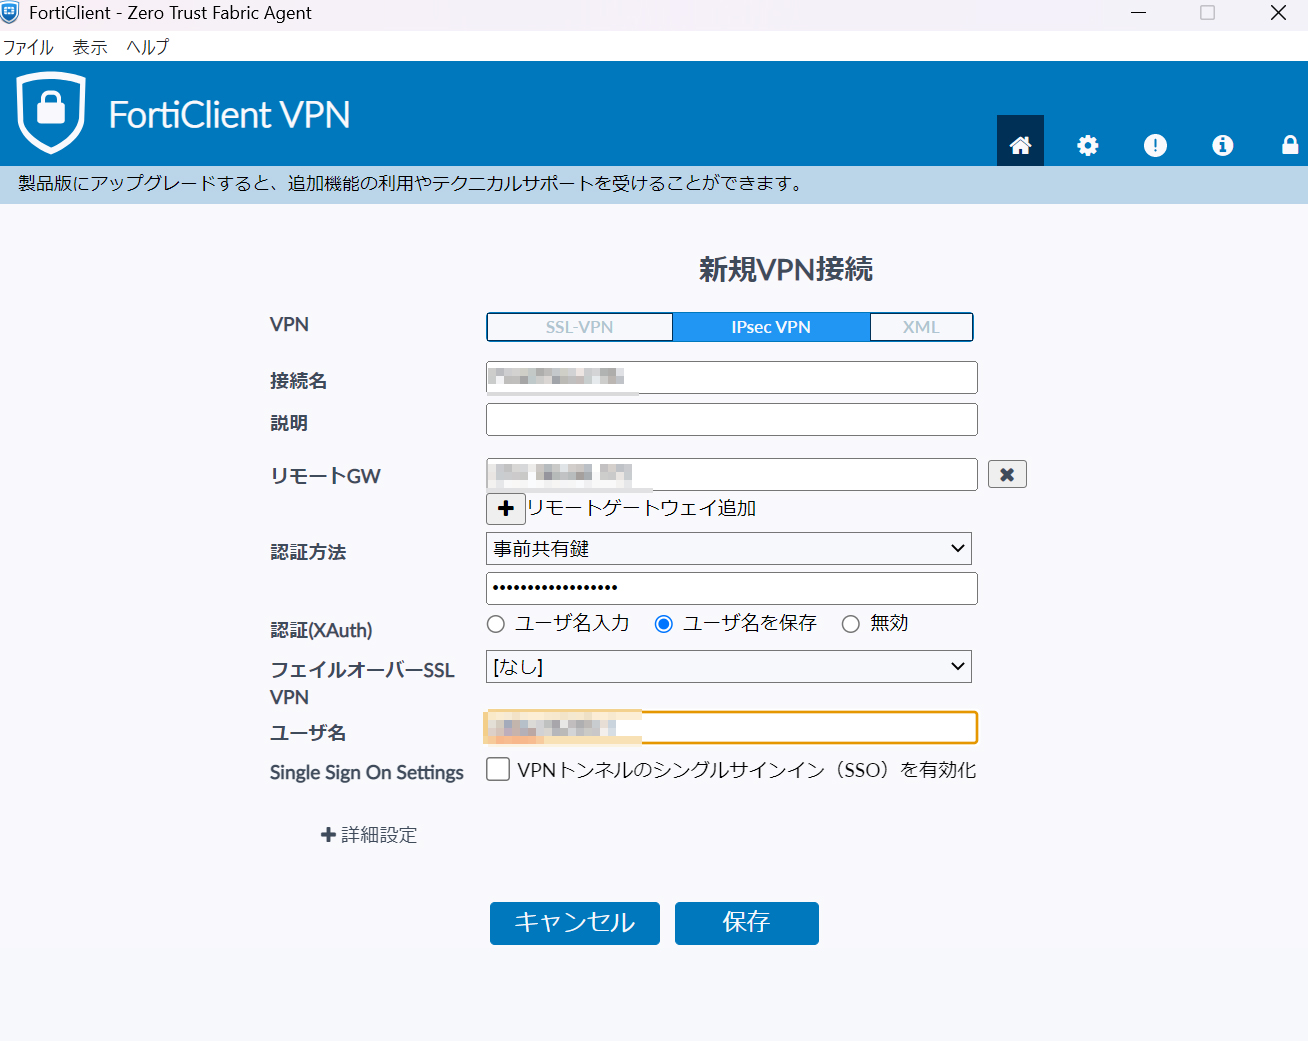Click the 説明 input field
Image resolution: width=1308 pixels, height=1041 pixels.
pos(731,420)
